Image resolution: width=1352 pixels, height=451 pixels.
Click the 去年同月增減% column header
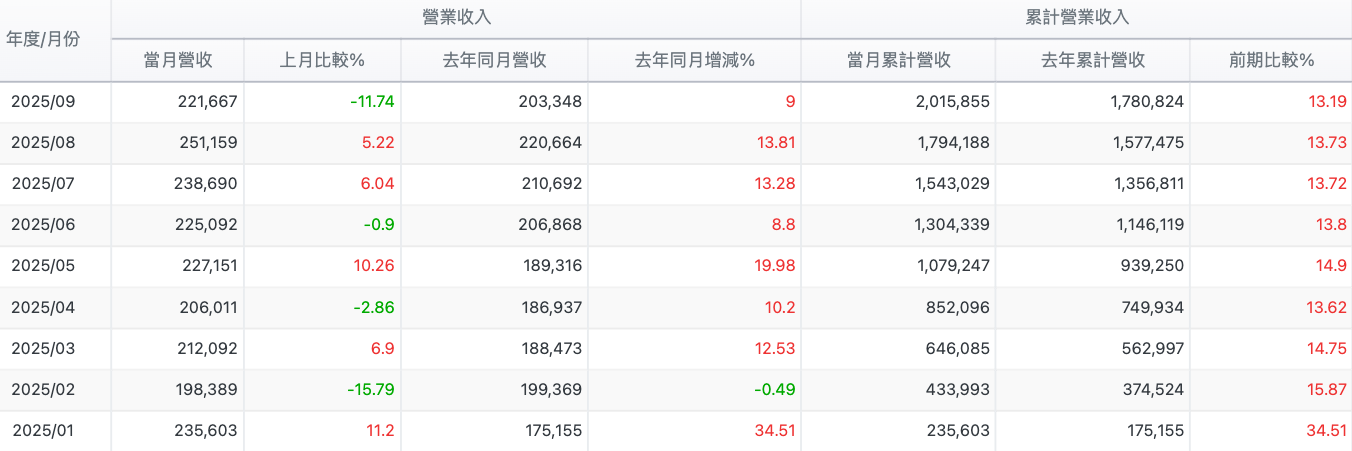(694, 60)
